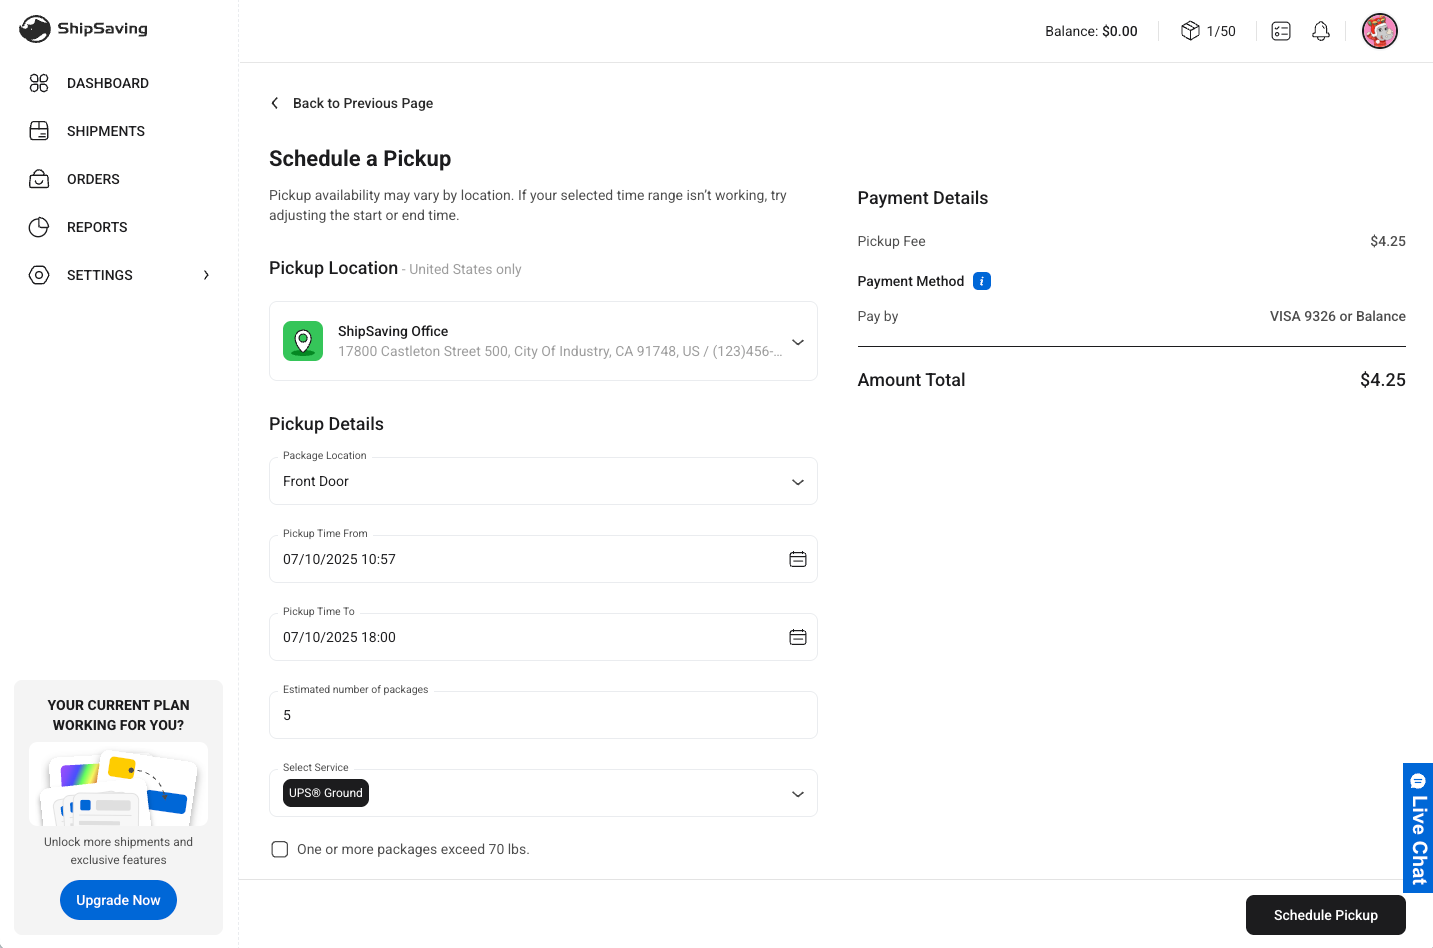Open Live Chat widget
The width and height of the screenshot is (1433, 948).
coord(1418,828)
